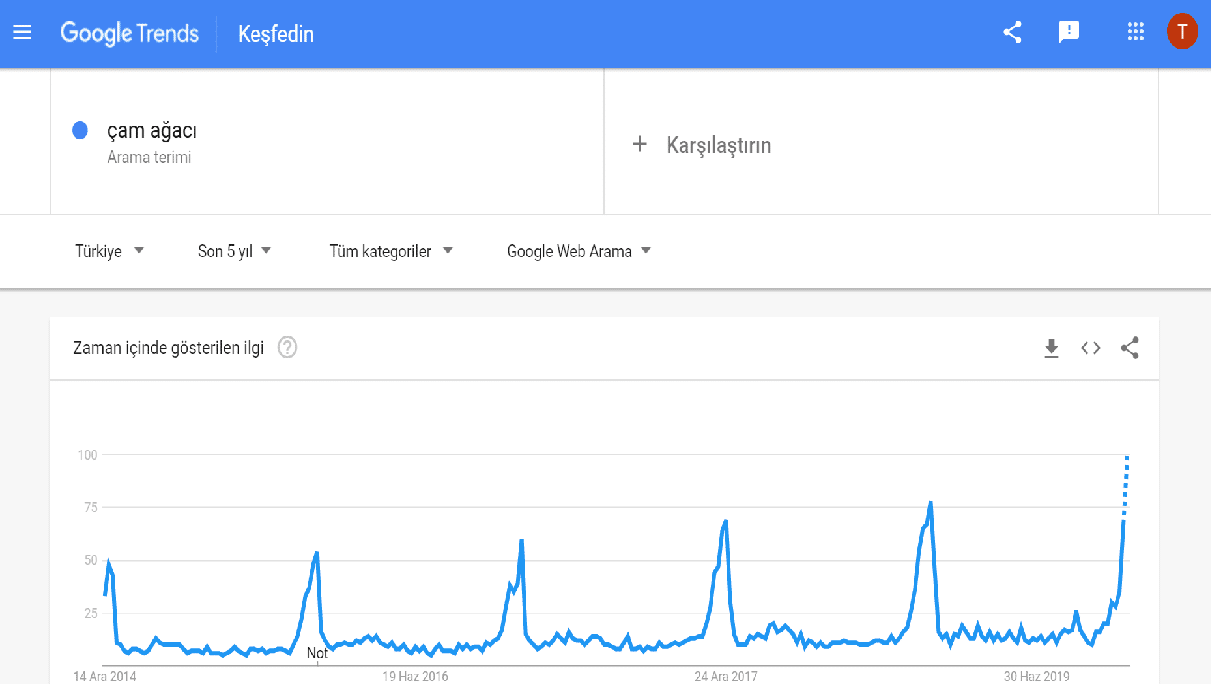Change the 'Son 5 yıl' time range
The width and height of the screenshot is (1211, 684).
coord(233,251)
